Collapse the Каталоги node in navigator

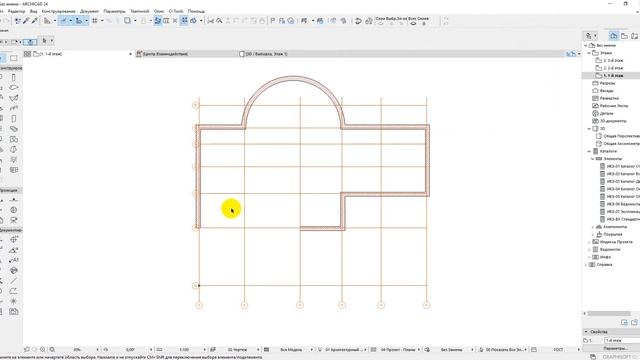[589, 151]
